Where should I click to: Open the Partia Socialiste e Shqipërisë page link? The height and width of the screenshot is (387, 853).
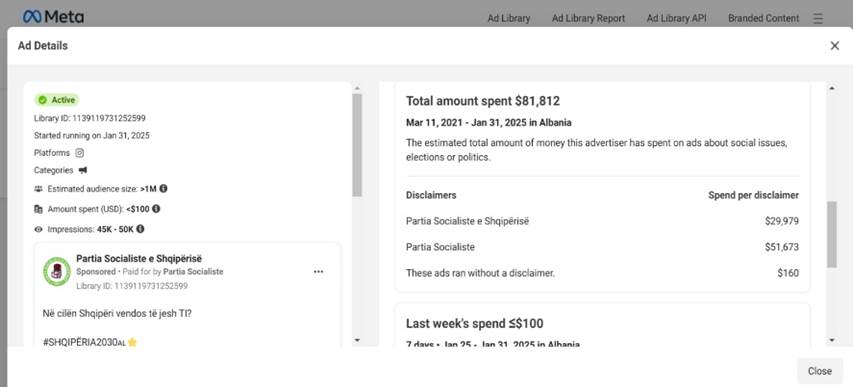139,259
